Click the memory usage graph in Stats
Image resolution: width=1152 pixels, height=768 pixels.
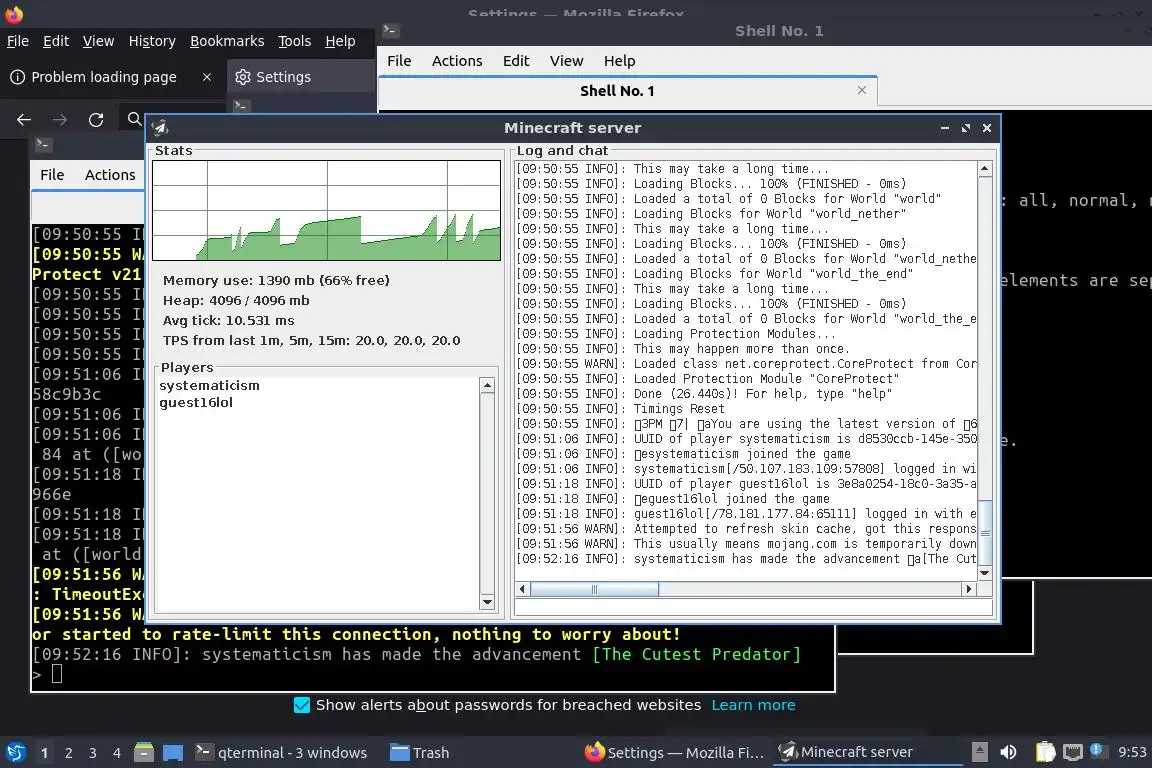coord(326,210)
